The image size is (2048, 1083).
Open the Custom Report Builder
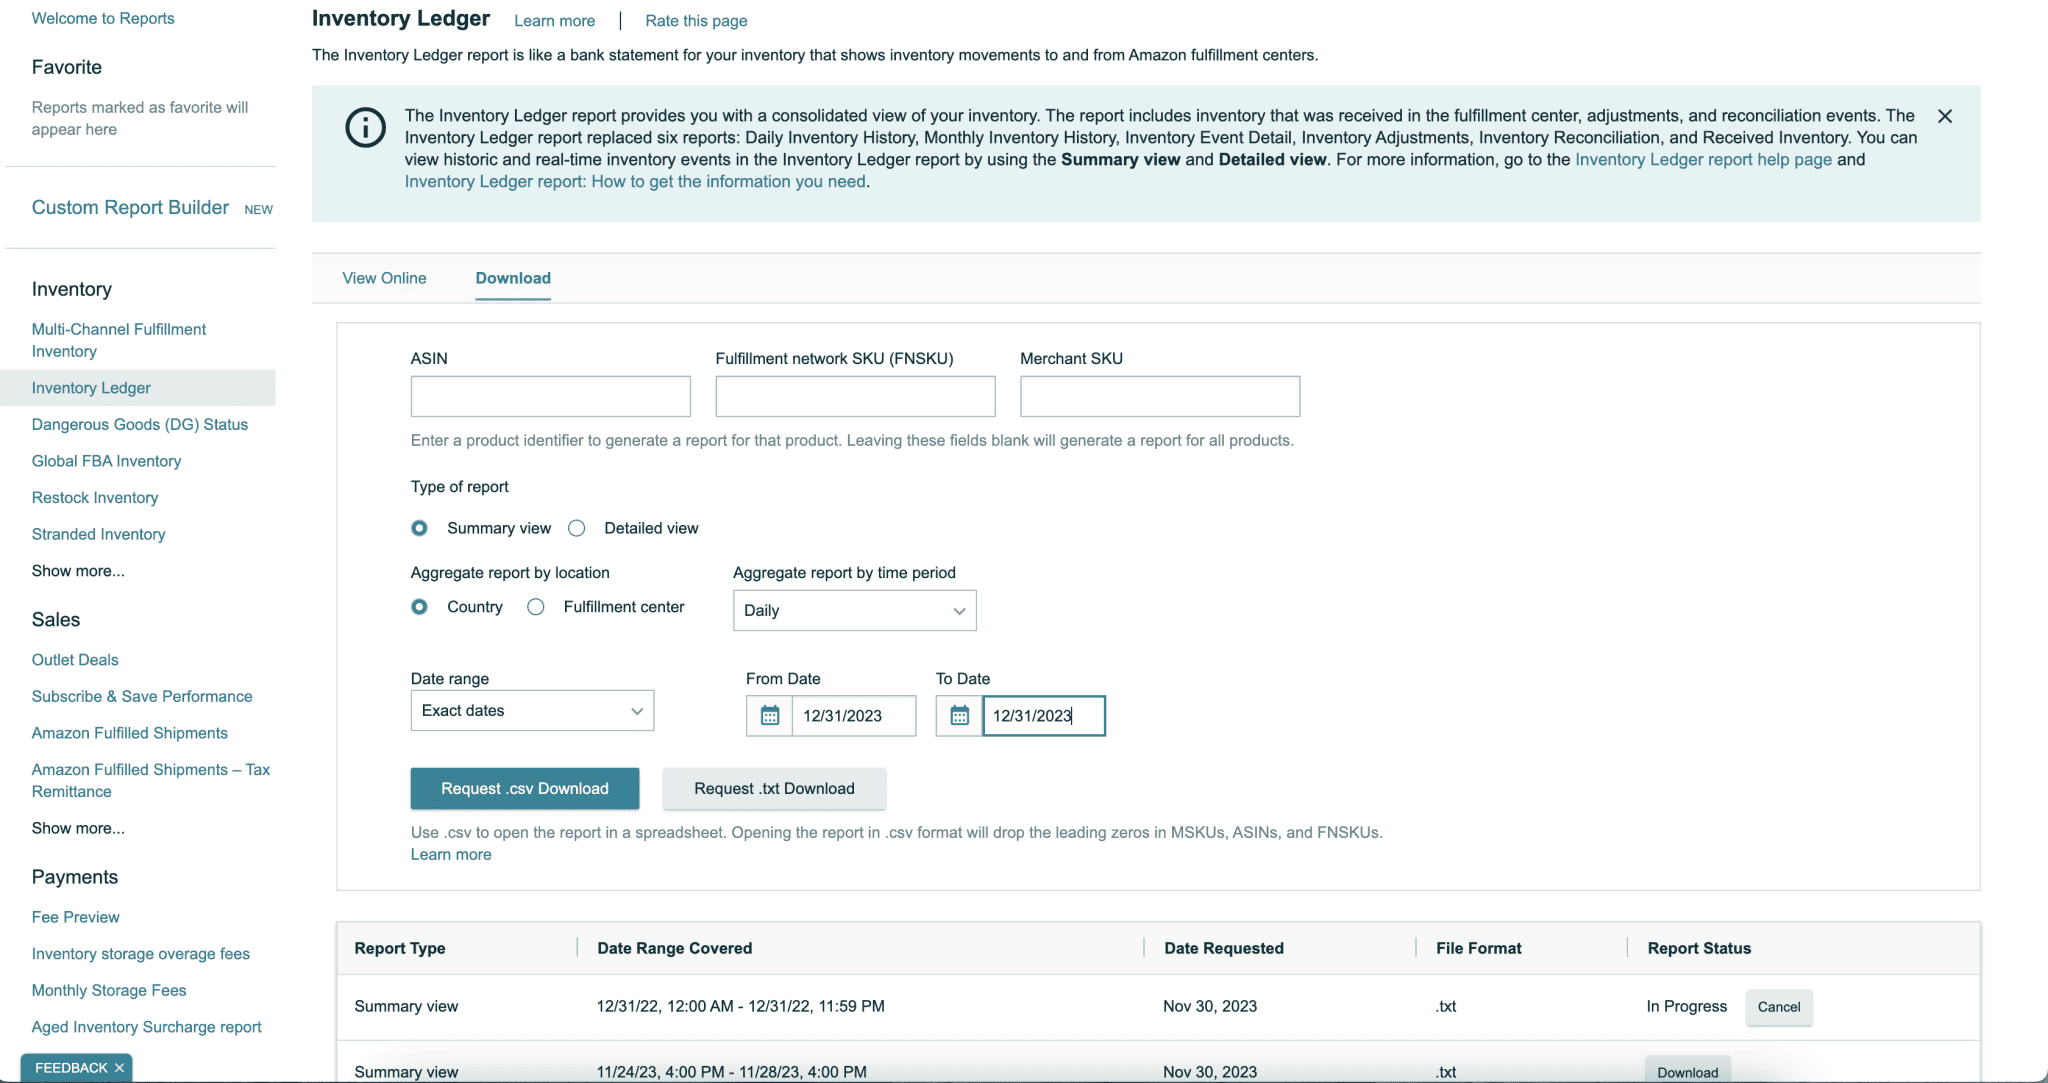[129, 207]
